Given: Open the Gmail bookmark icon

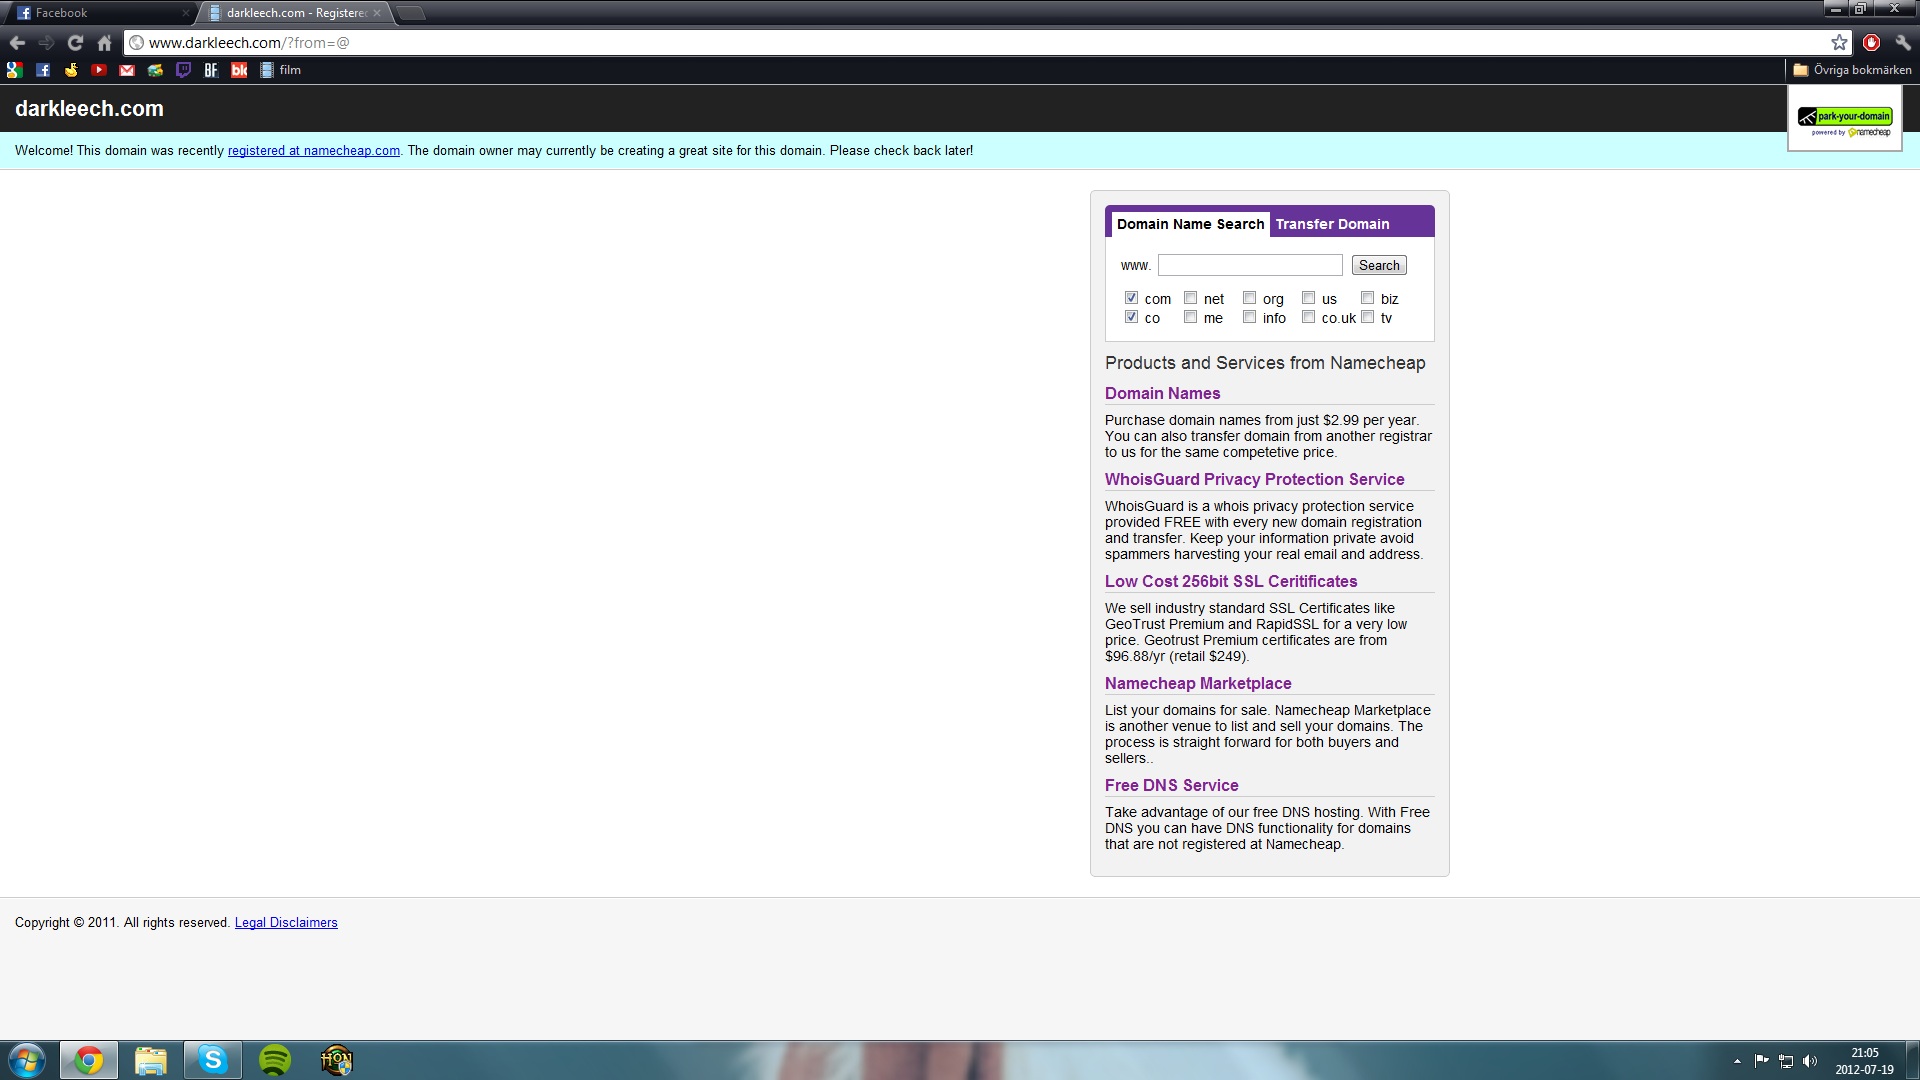Looking at the screenshot, I should pos(127,70).
